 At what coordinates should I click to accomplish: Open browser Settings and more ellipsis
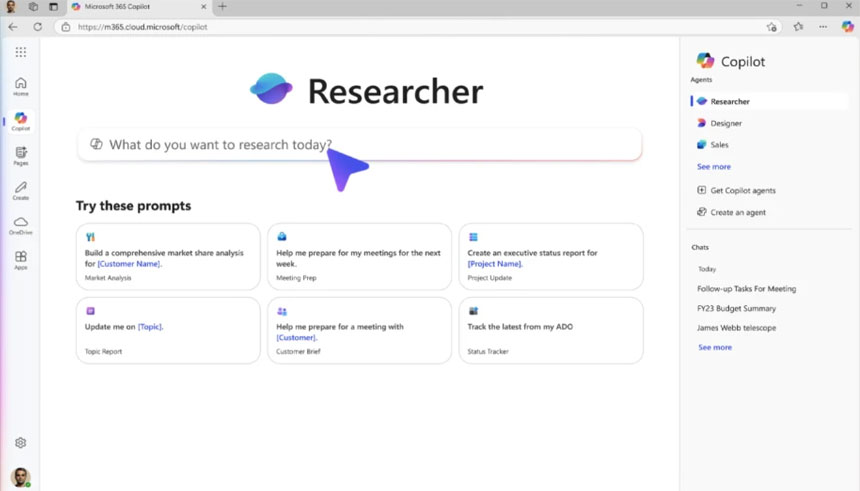tap(823, 26)
